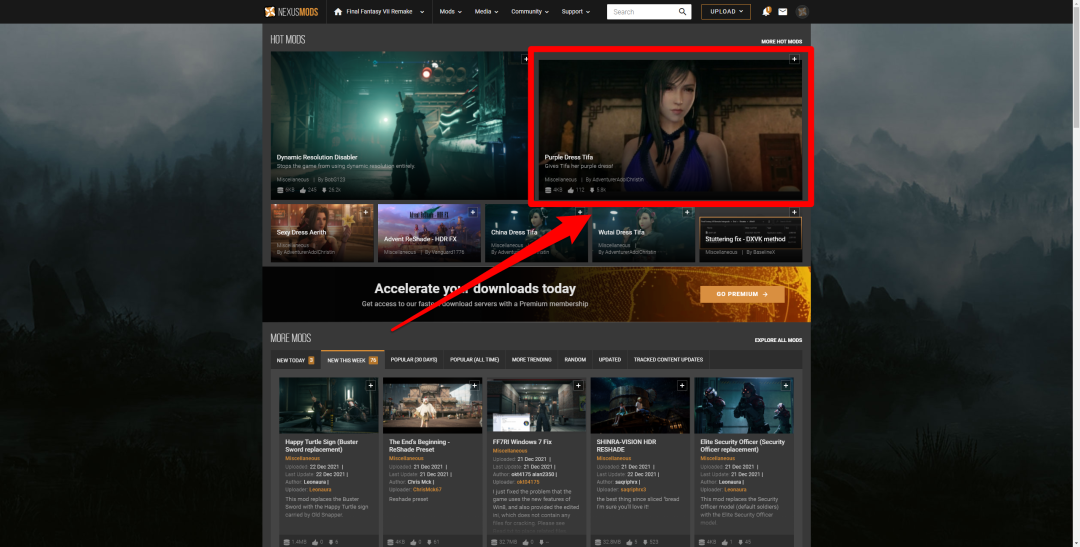Viewport: 1080px width, 547px height.
Task: Switch to the New Today tab
Action: pos(295,360)
